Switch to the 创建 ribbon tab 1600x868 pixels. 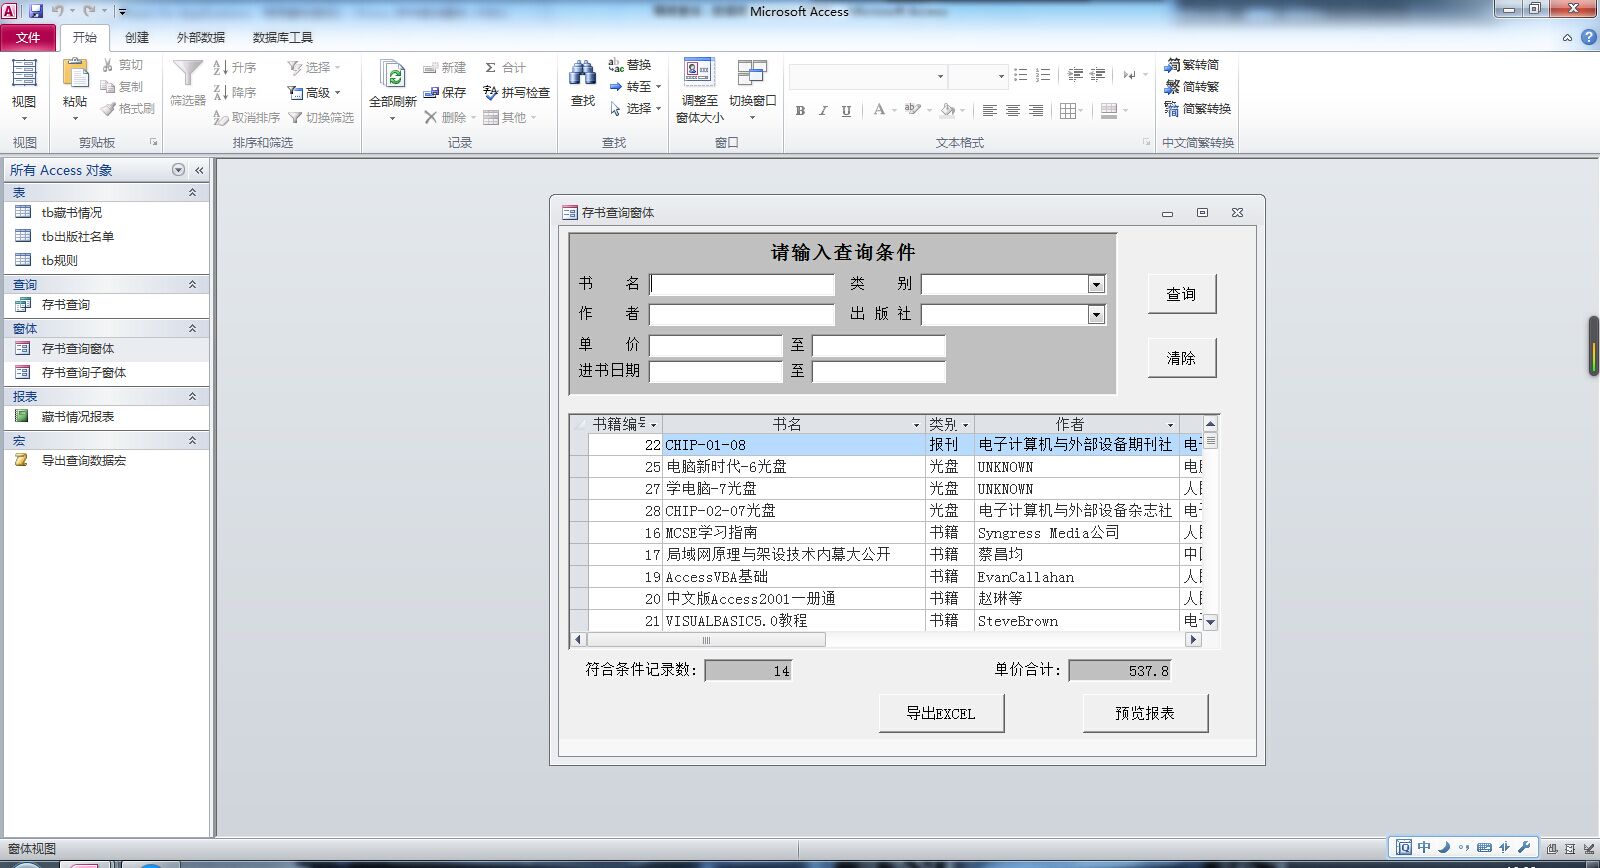click(137, 37)
